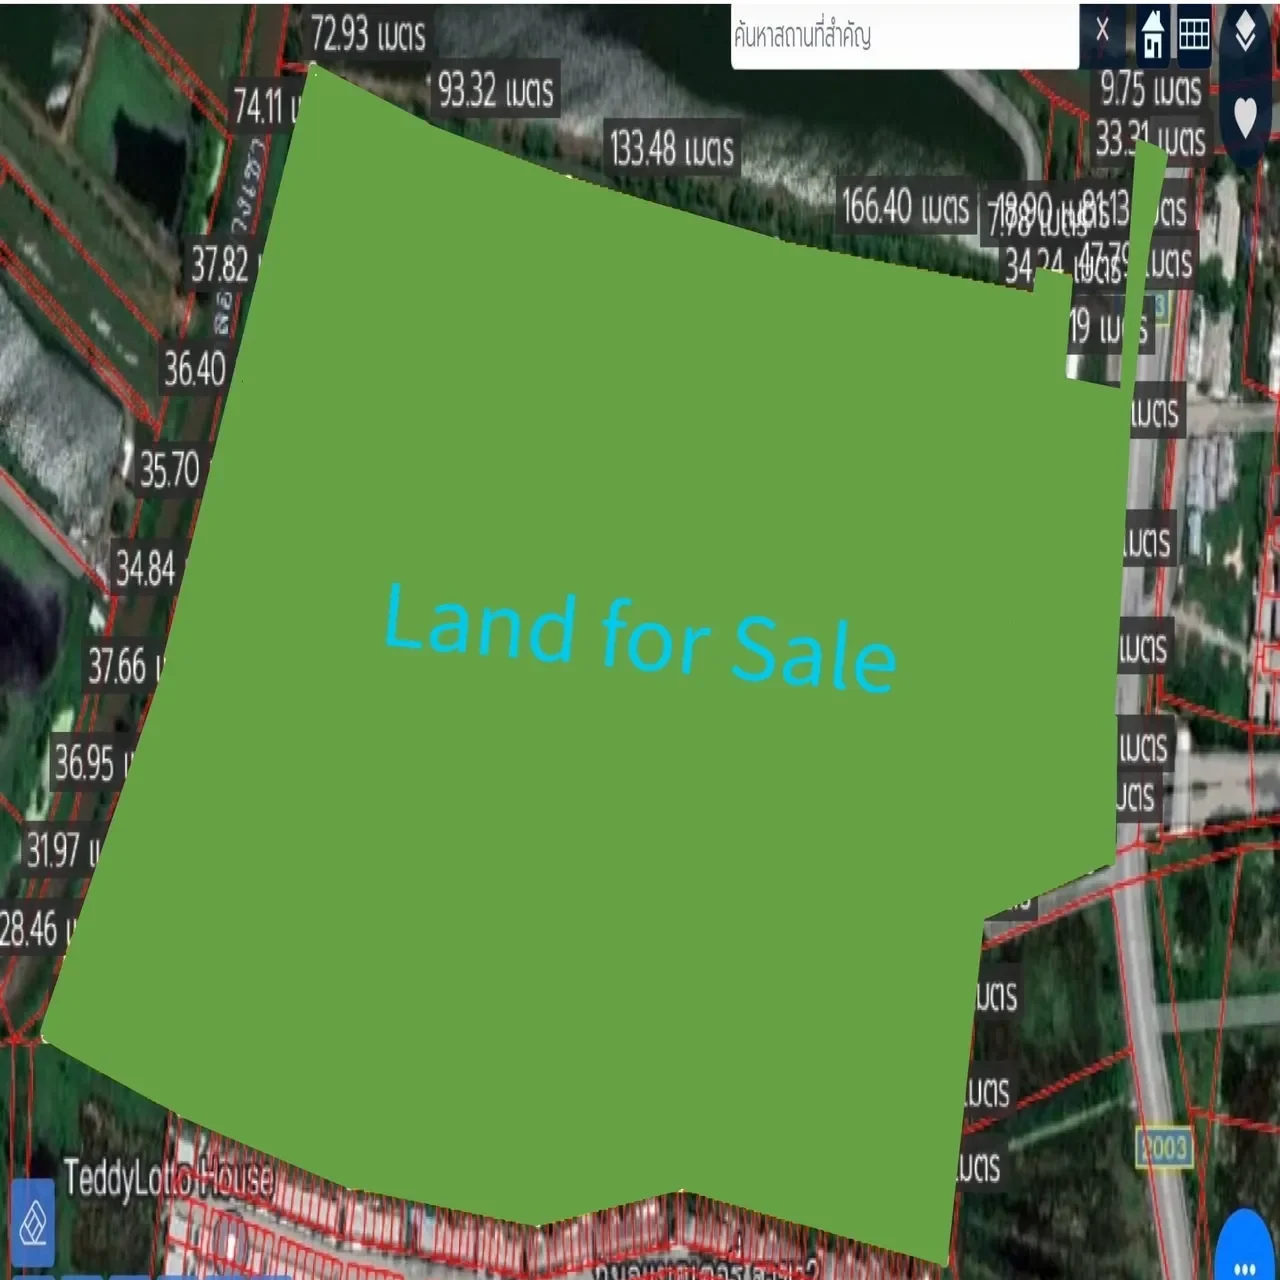Open the grid table icon
This screenshot has width=1280, height=1280.
tap(1194, 35)
